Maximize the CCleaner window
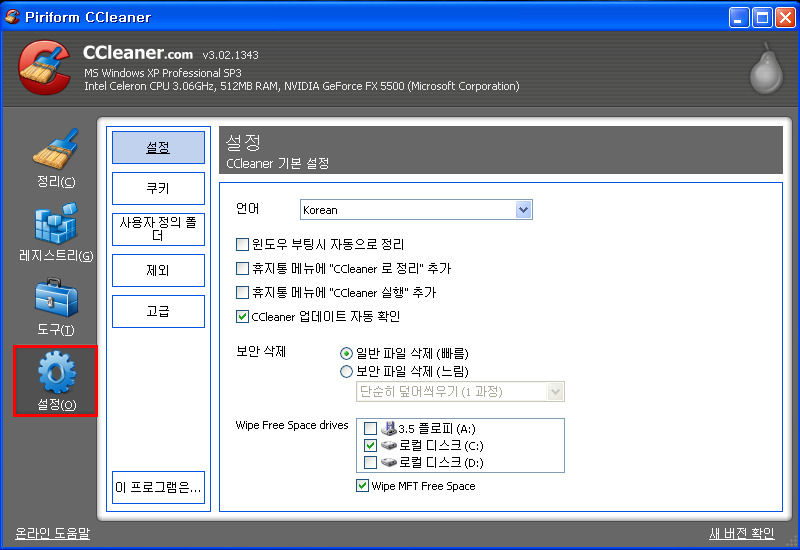The width and height of the screenshot is (800, 550). point(762,18)
